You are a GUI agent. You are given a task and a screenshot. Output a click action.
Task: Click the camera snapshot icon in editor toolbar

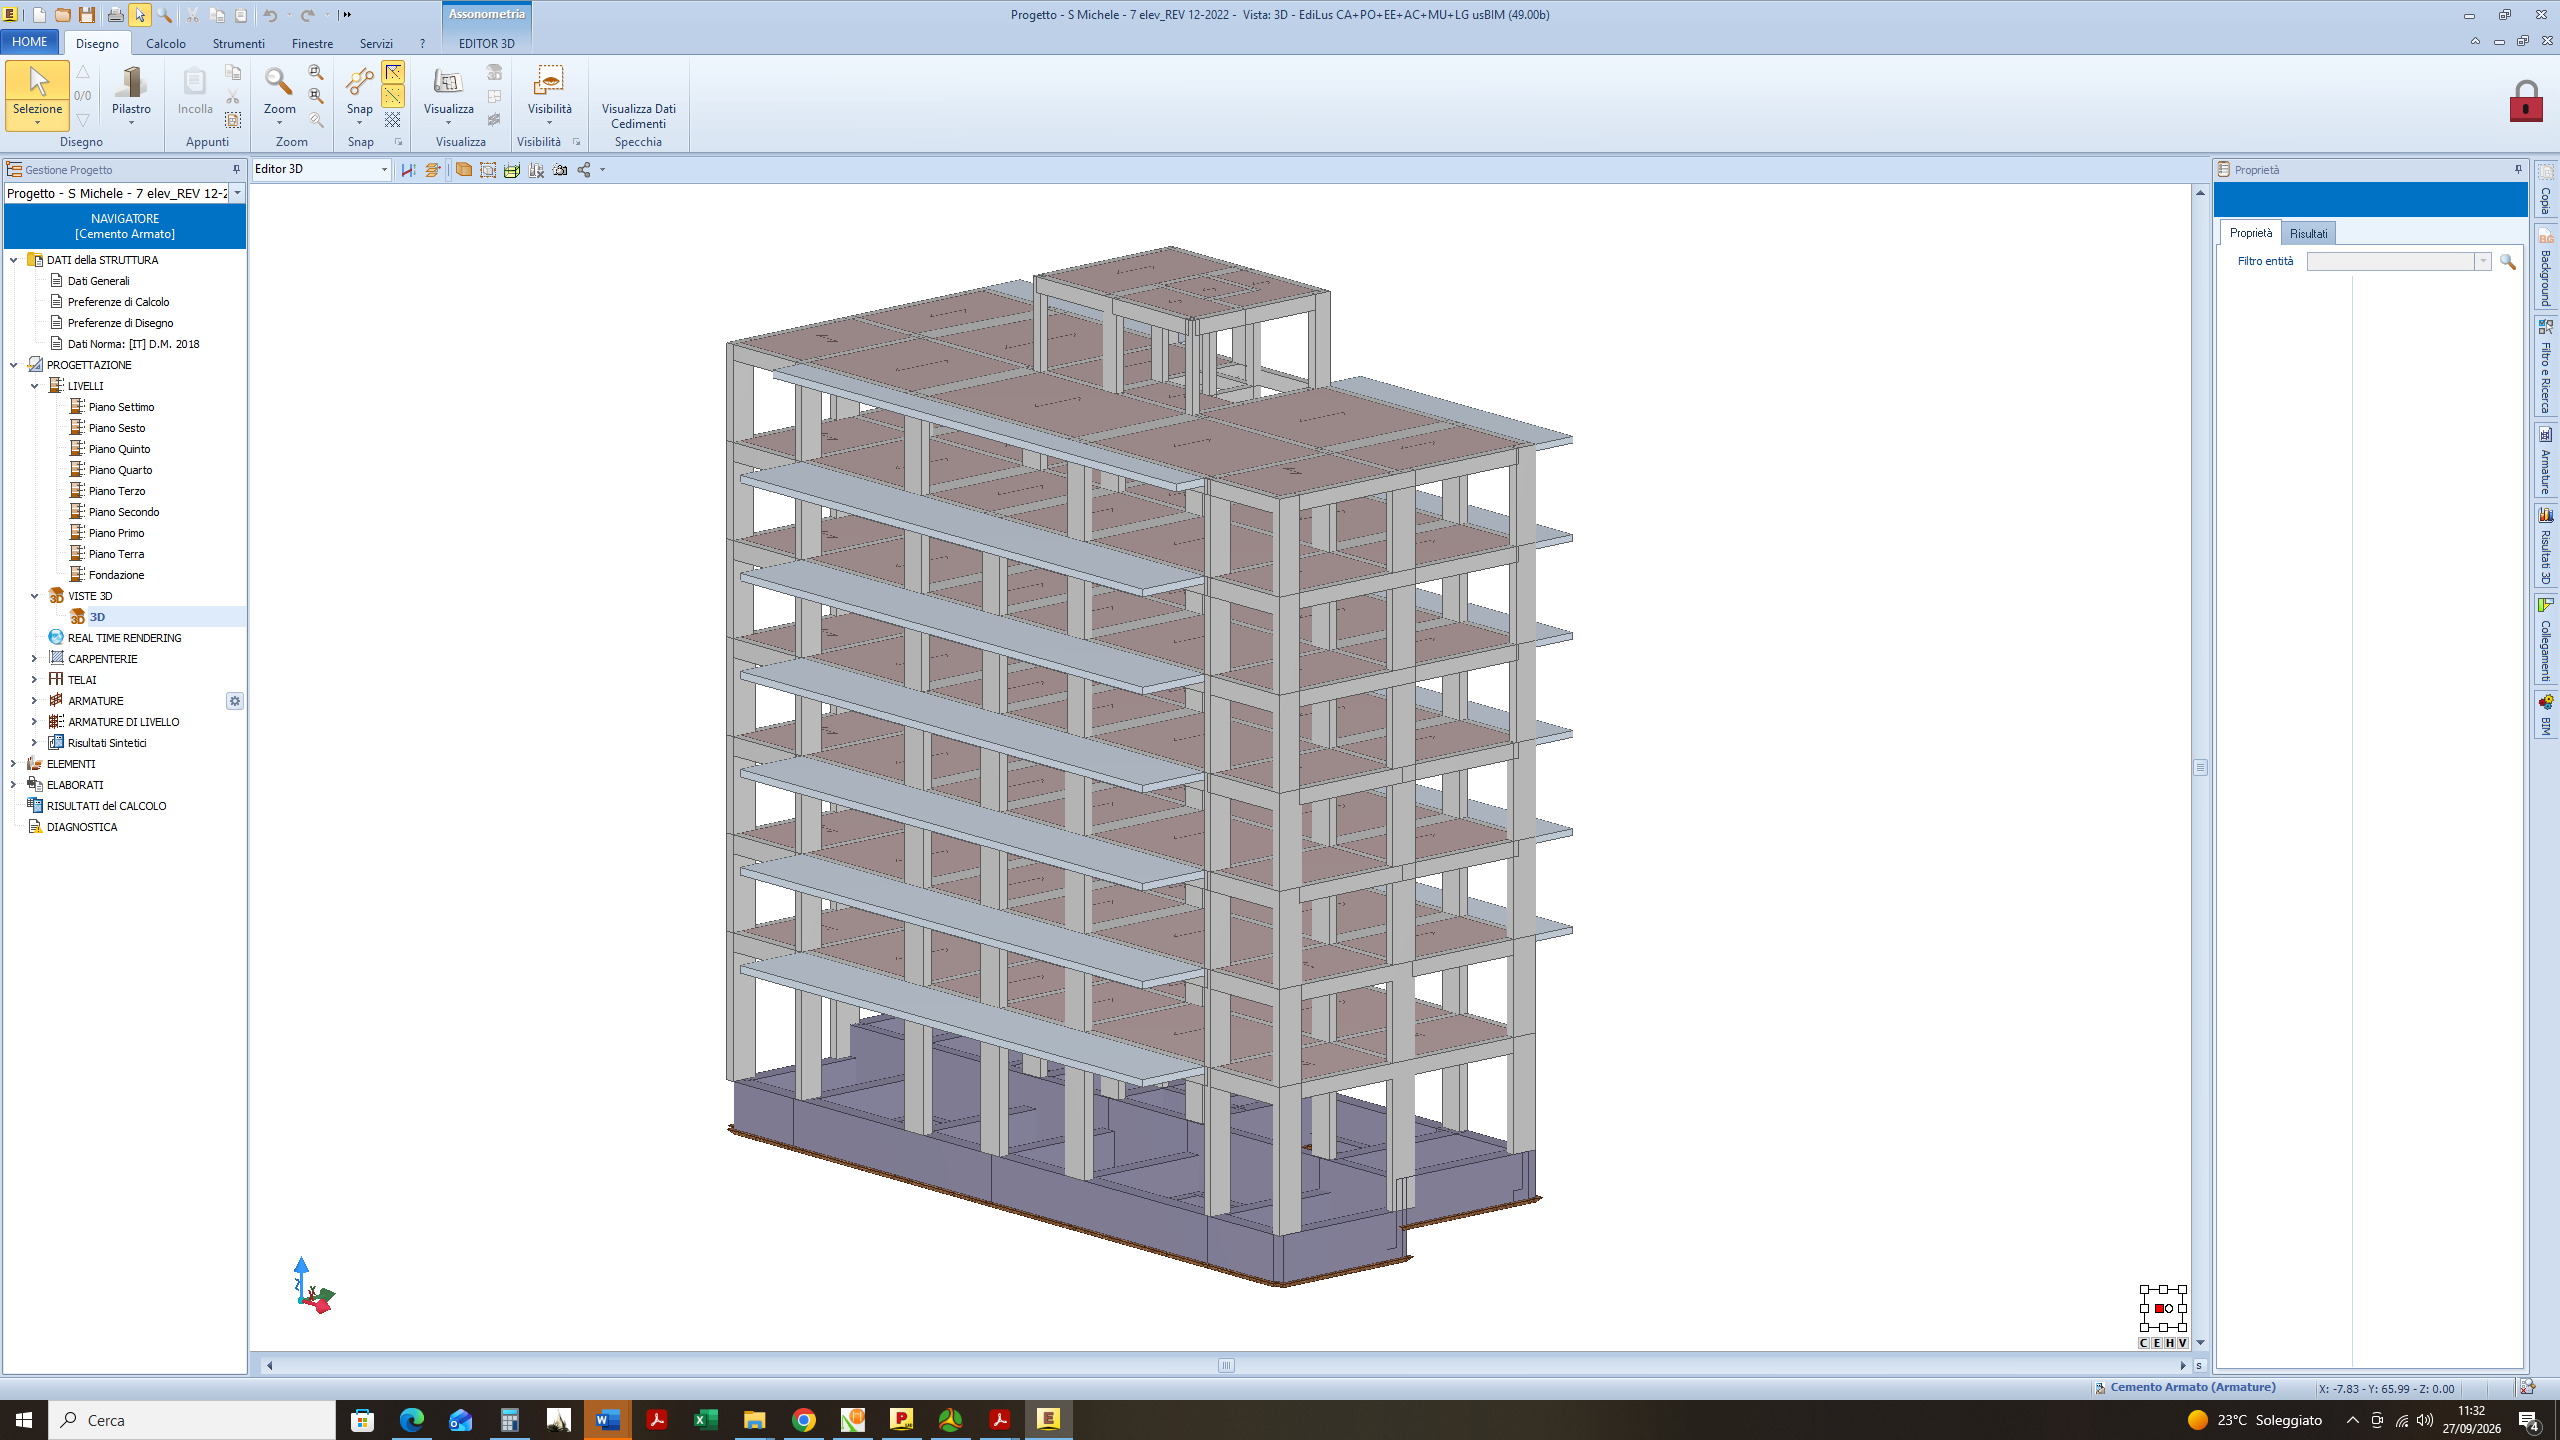[x=560, y=170]
